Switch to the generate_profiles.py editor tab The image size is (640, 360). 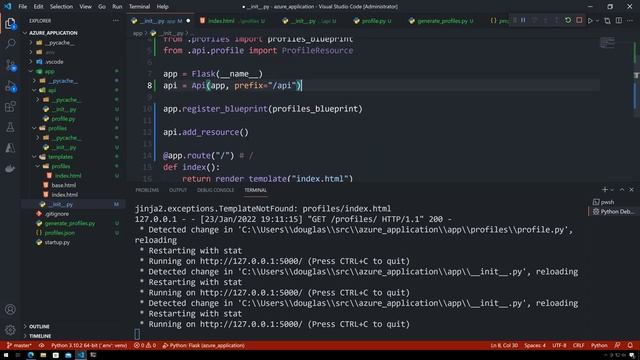[x=445, y=21]
